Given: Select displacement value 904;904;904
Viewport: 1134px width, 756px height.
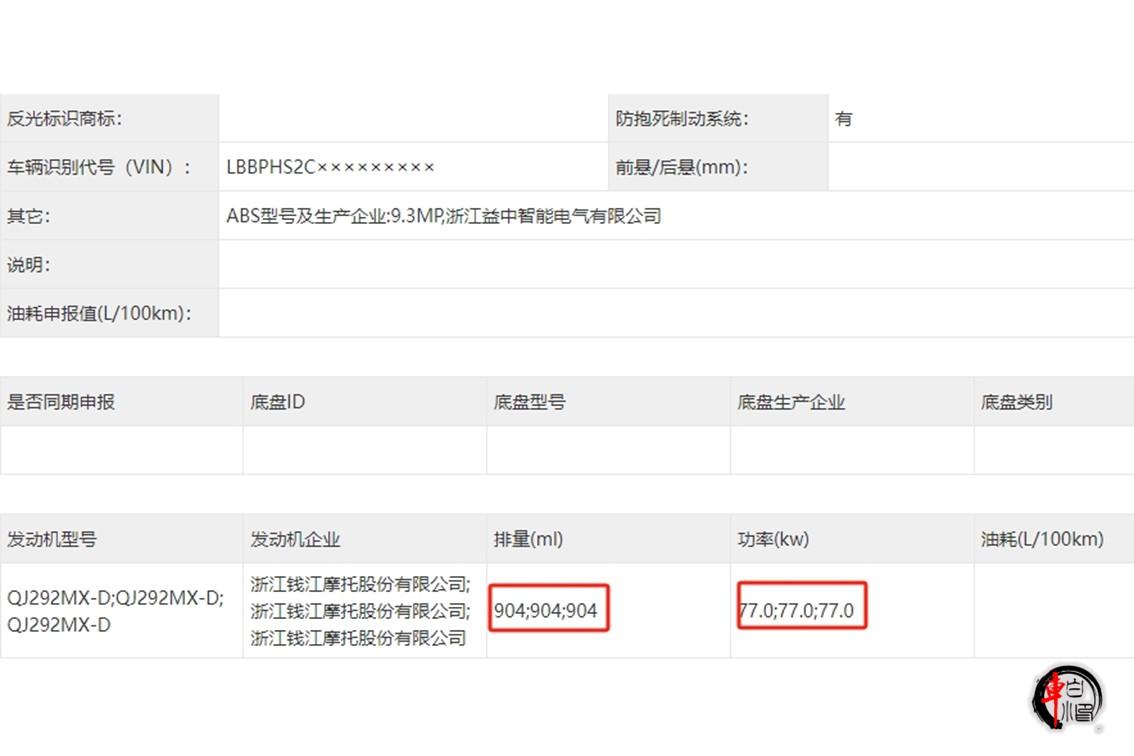Looking at the screenshot, I should point(546,611).
